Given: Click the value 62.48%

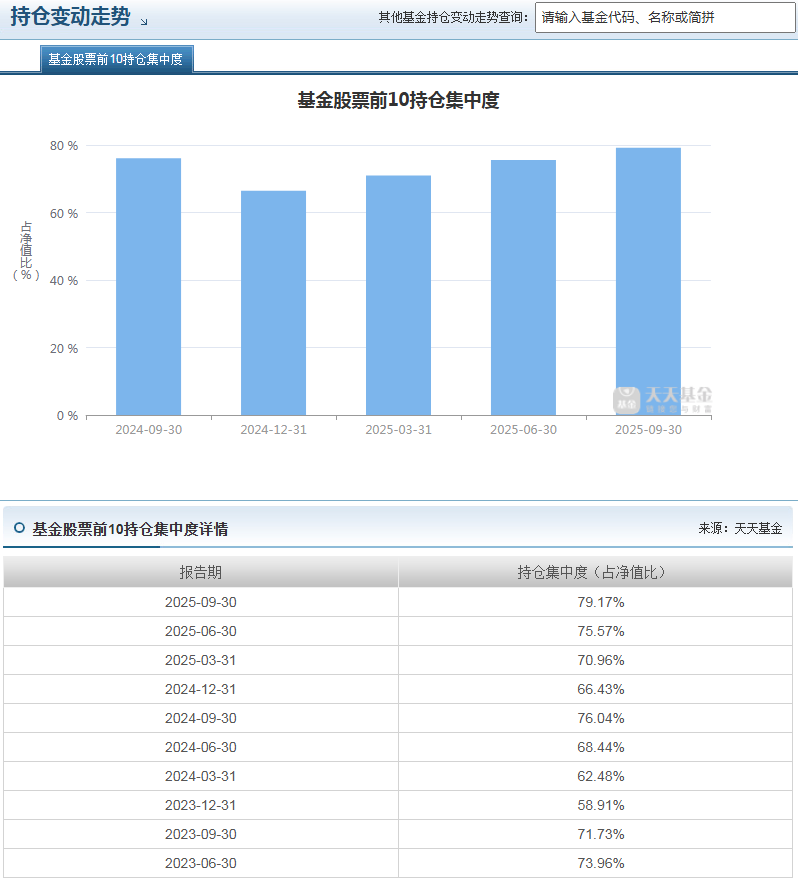Looking at the screenshot, I should (601, 776).
